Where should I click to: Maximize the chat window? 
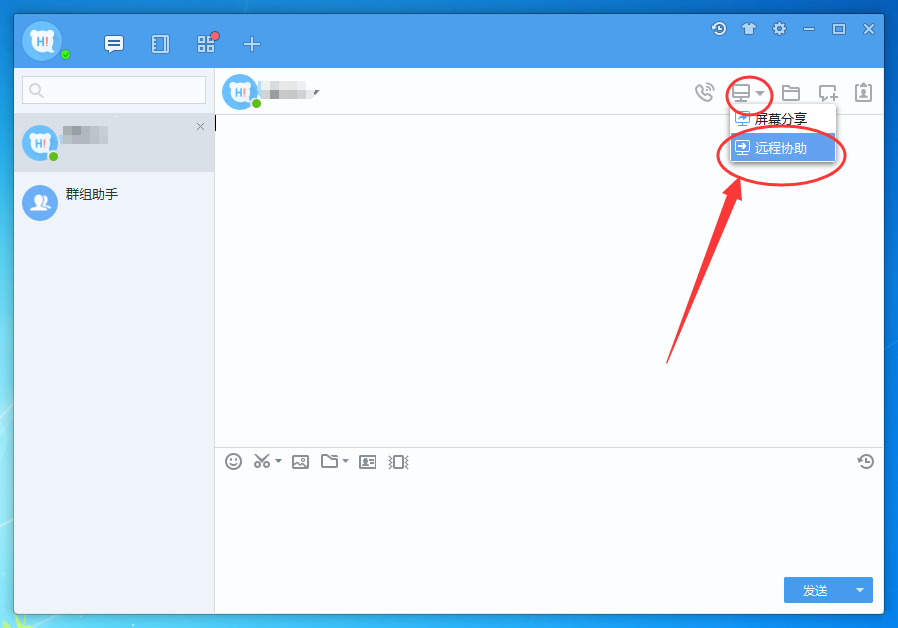tap(838, 29)
